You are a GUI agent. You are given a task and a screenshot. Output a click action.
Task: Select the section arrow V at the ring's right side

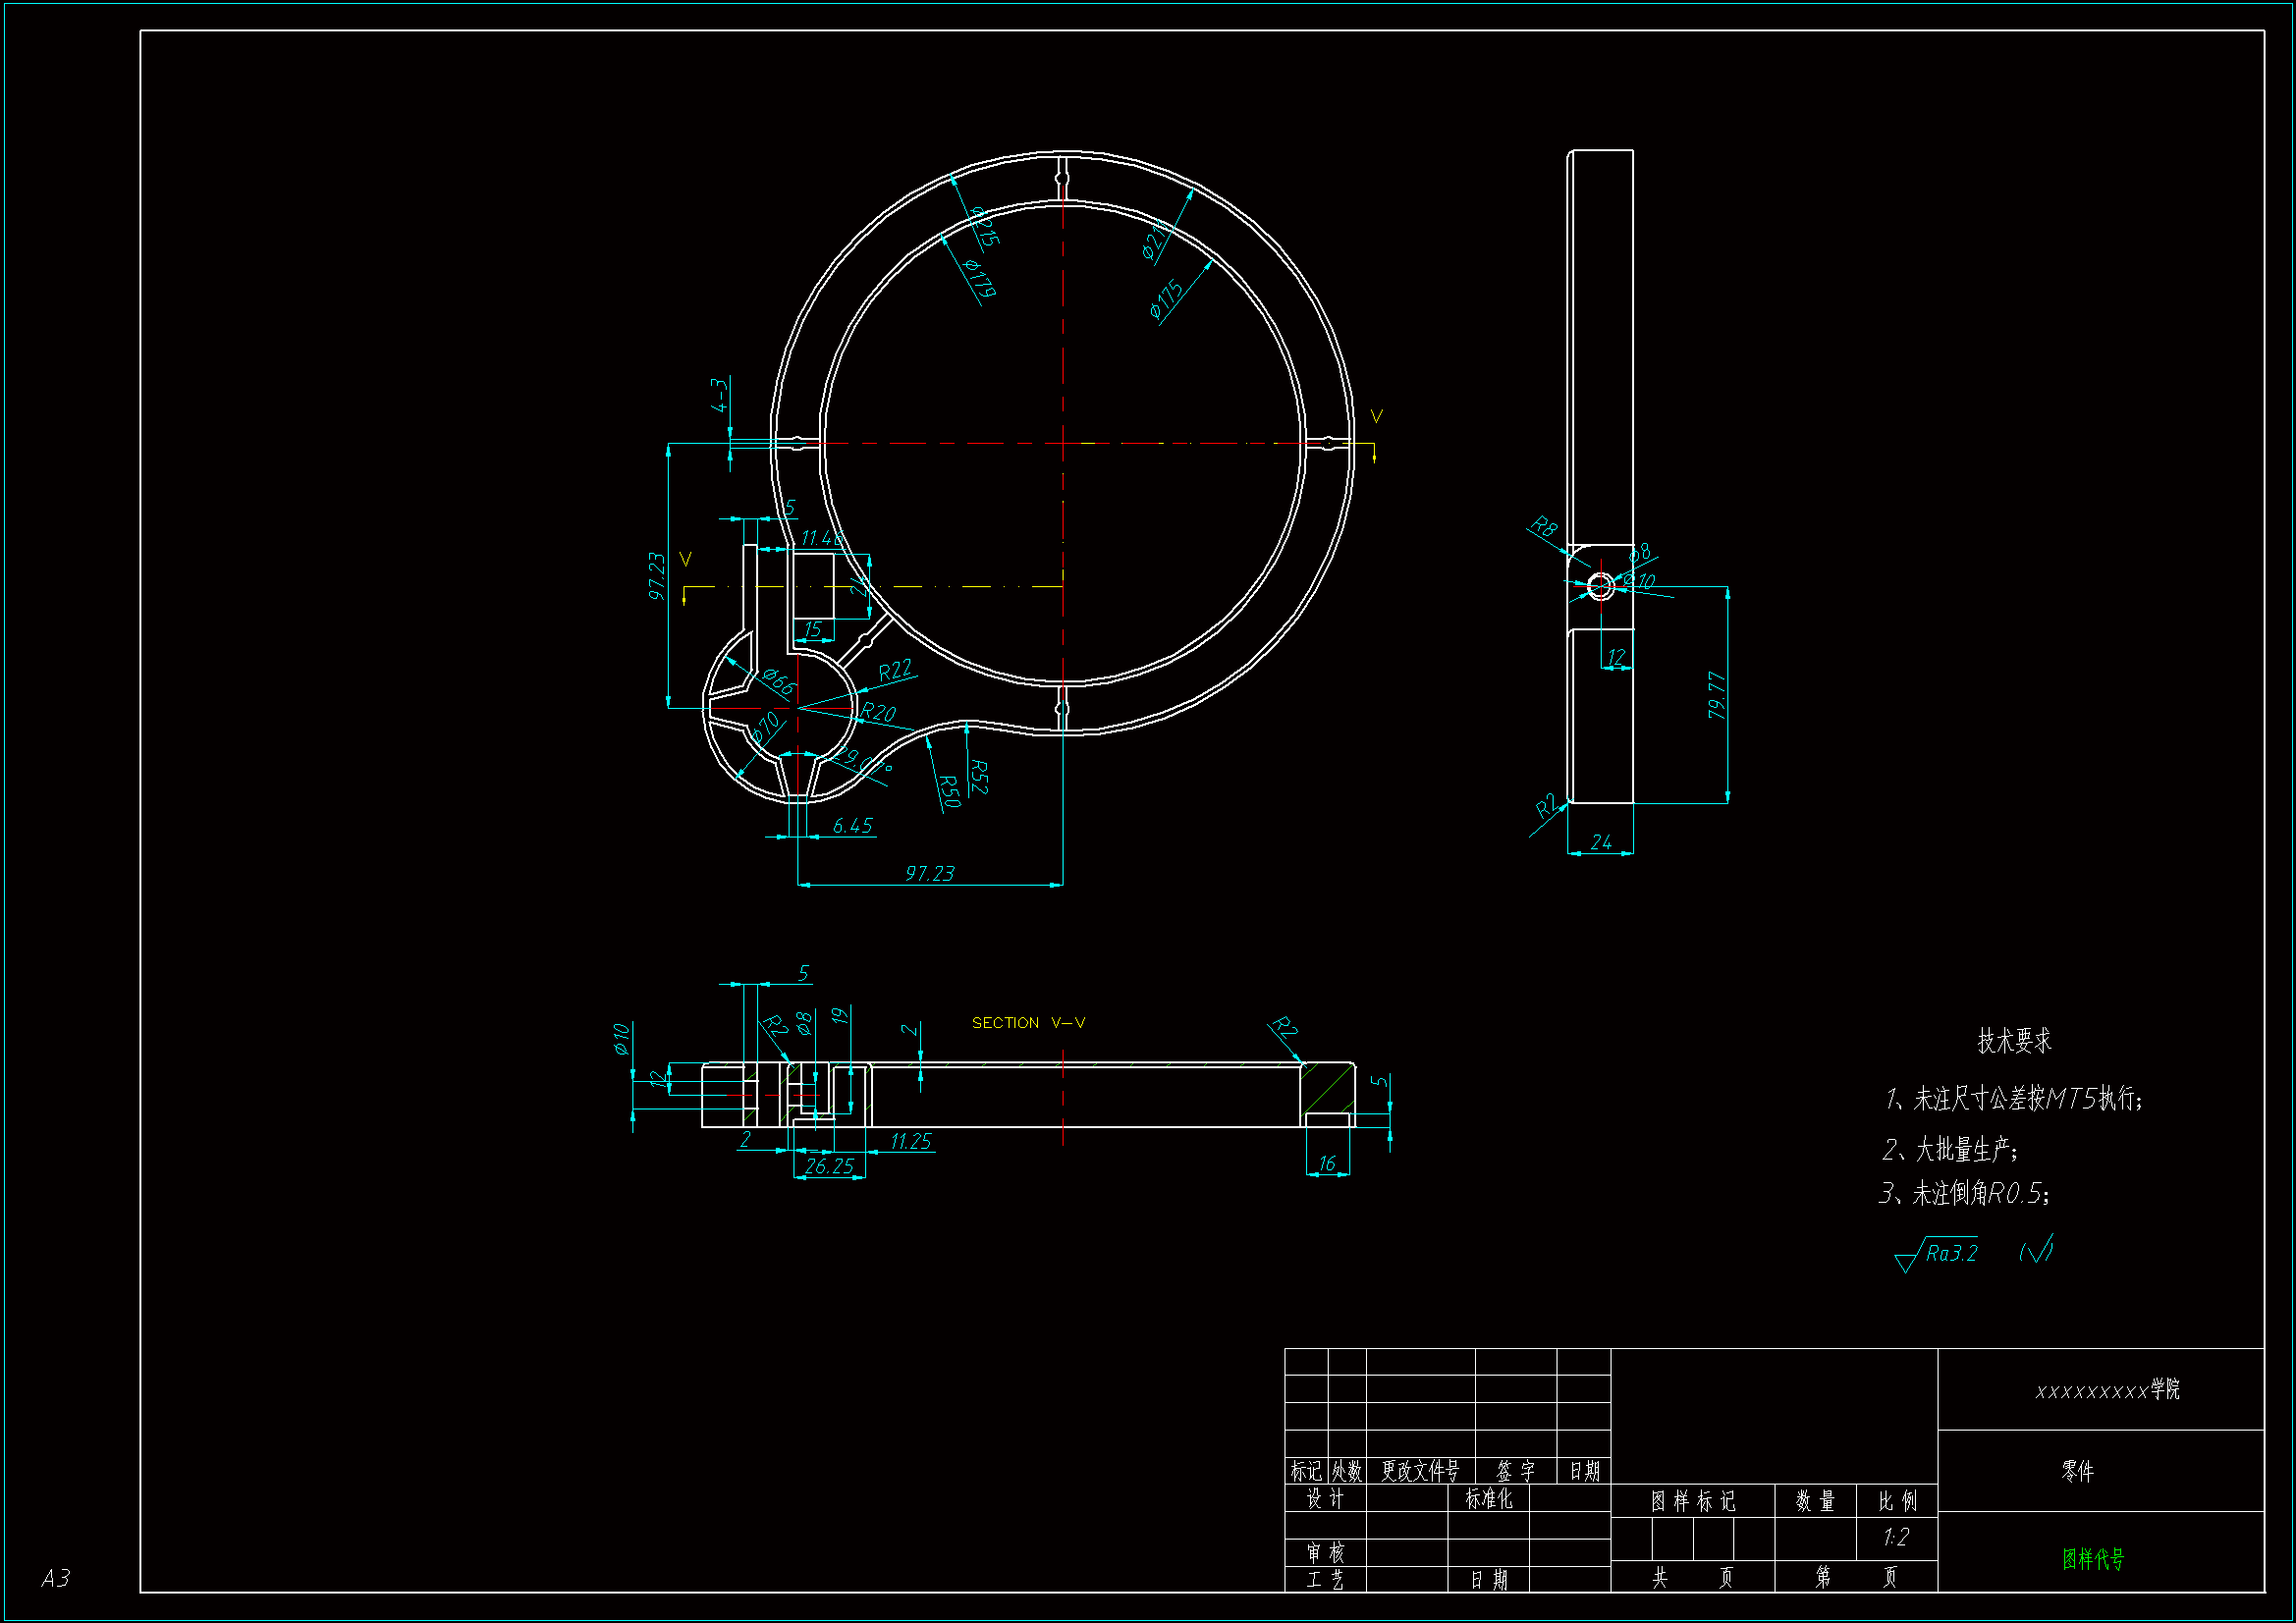coord(1376,417)
